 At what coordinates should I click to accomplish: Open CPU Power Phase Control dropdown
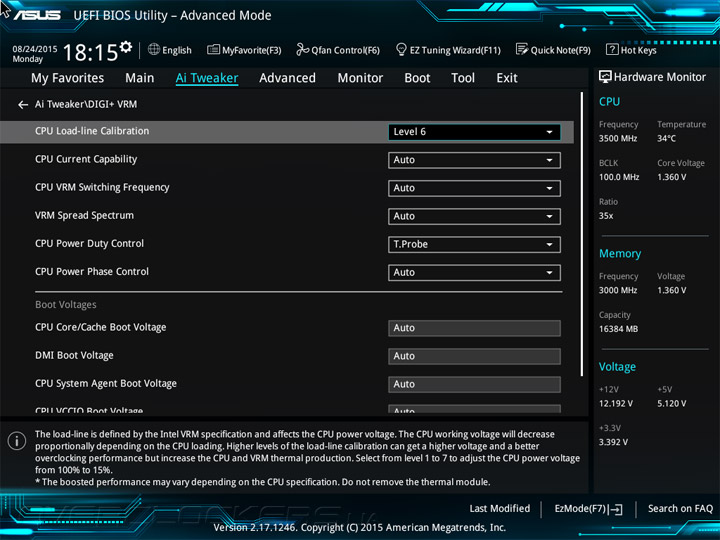pos(474,272)
